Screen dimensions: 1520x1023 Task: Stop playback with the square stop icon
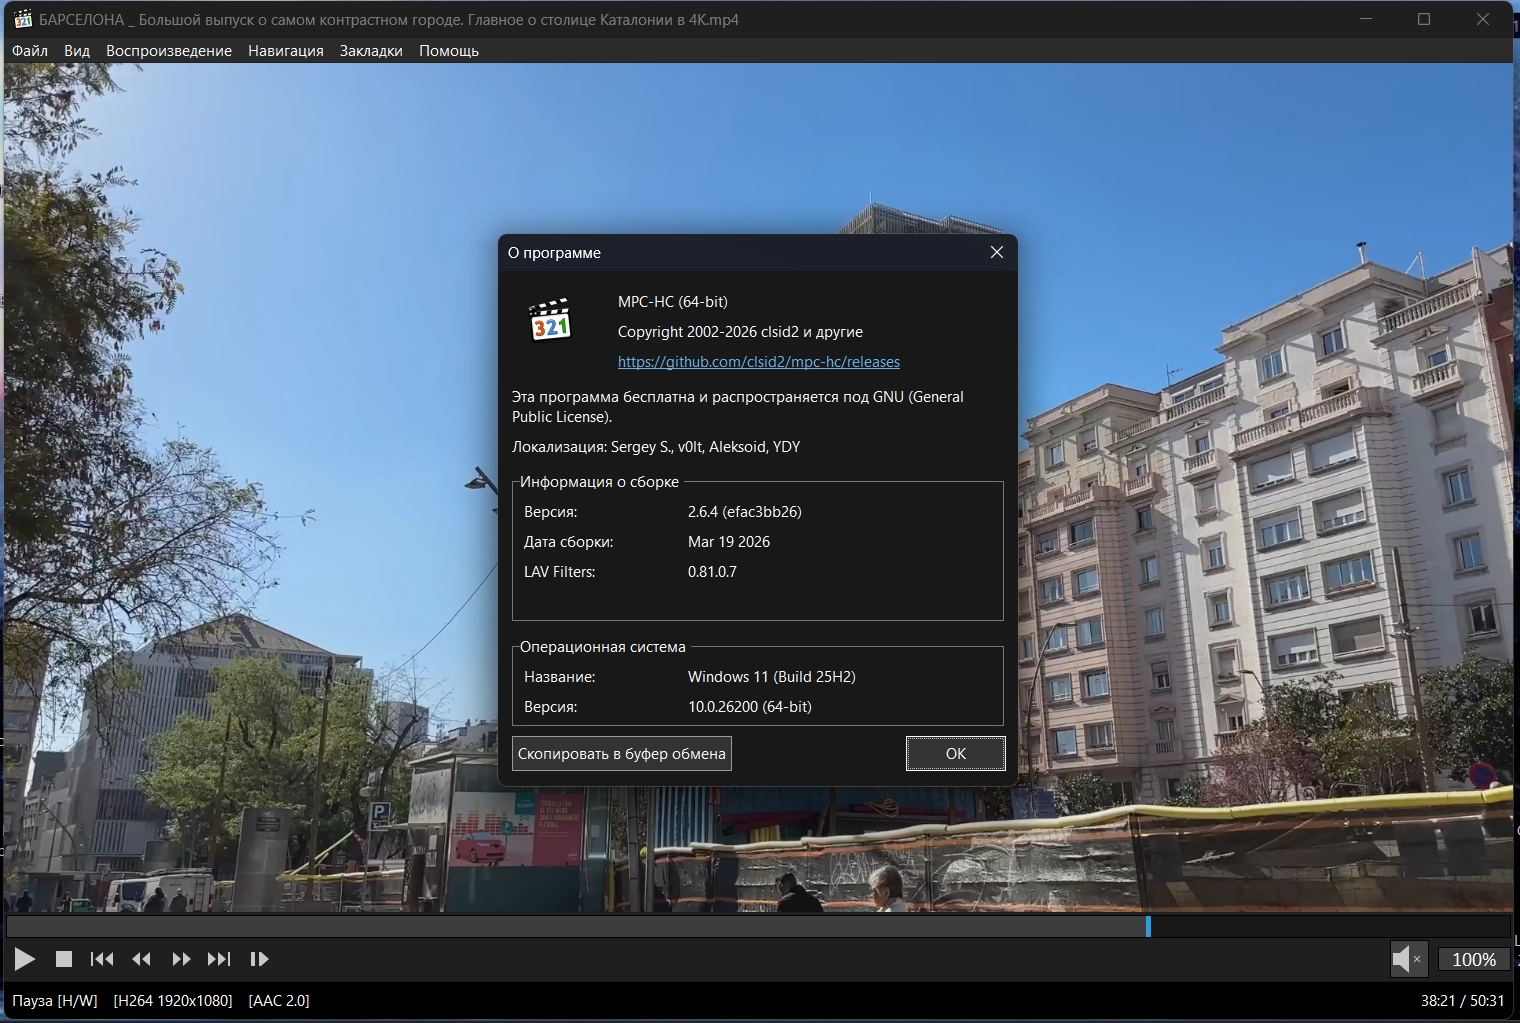pyautogui.click(x=64, y=959)
